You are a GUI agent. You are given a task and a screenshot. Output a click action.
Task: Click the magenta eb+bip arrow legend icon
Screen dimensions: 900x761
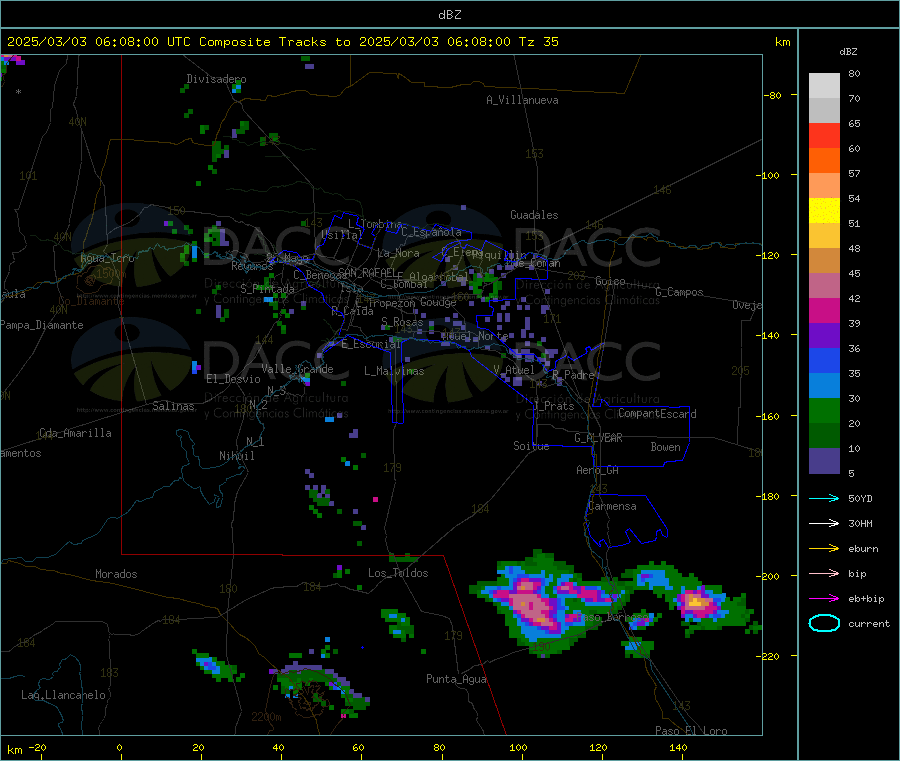click(x=824, y=599)
